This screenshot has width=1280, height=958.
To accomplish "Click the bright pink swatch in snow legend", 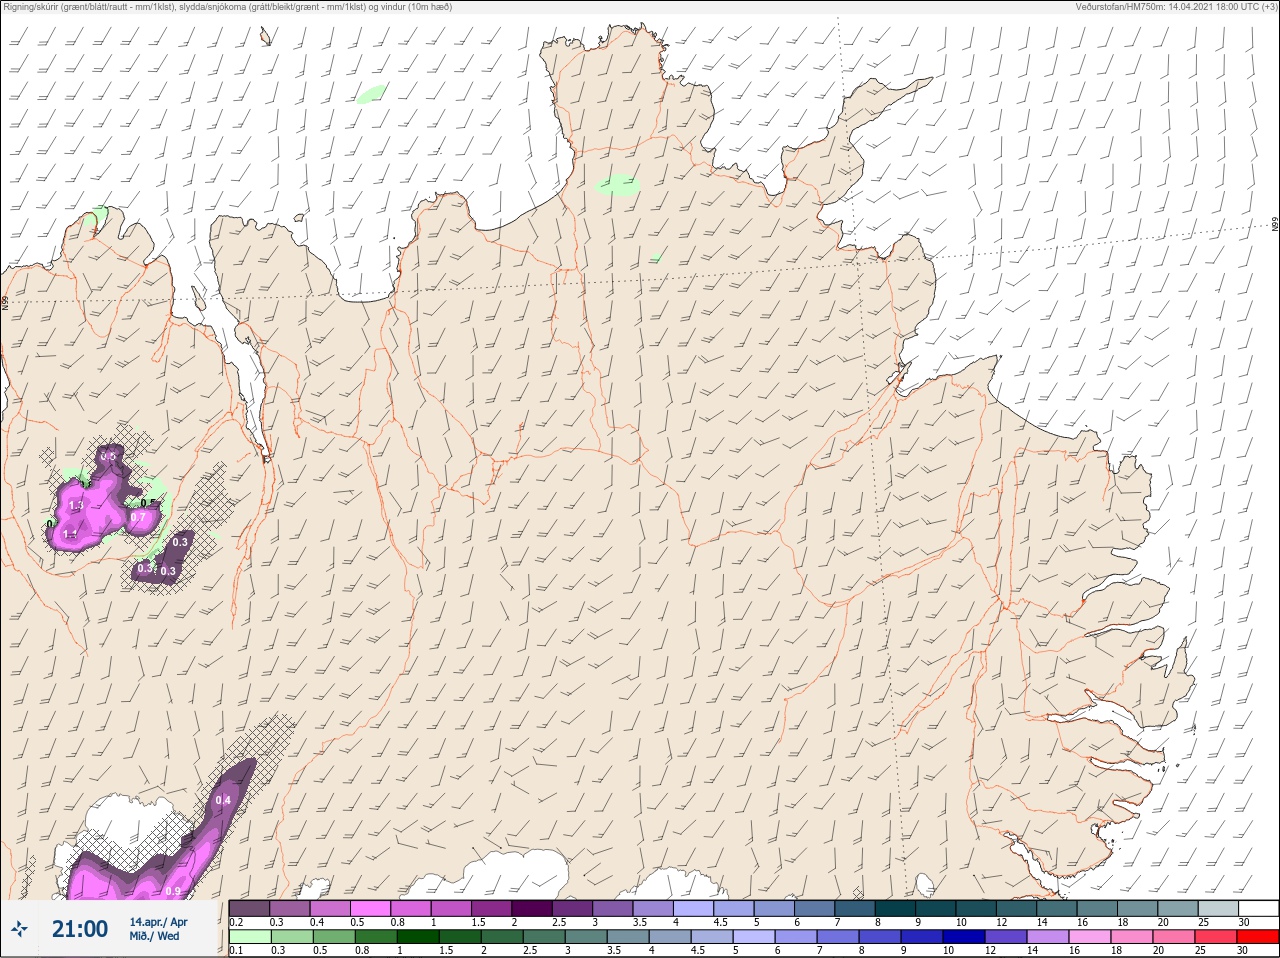I will (x=370, y=908).
